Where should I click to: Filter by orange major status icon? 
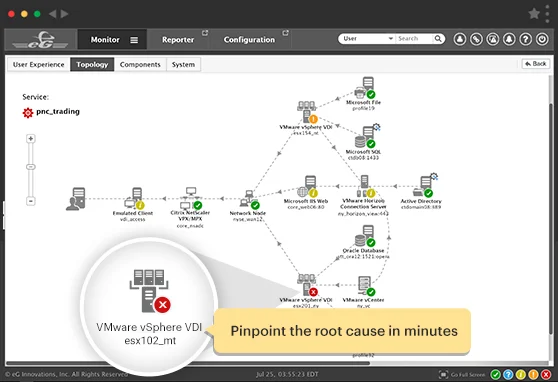[x=533, y=375]
